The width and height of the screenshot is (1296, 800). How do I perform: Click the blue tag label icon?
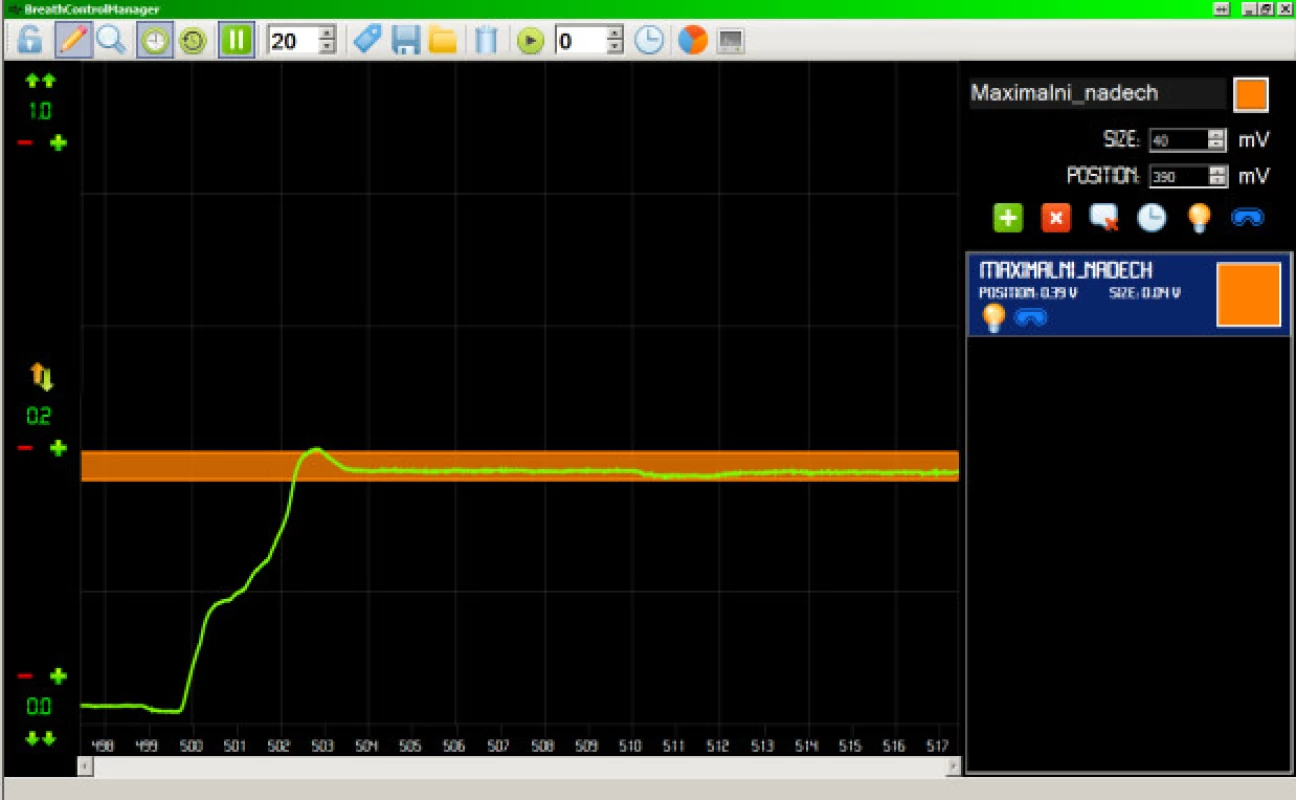click(x=367, y=40)
